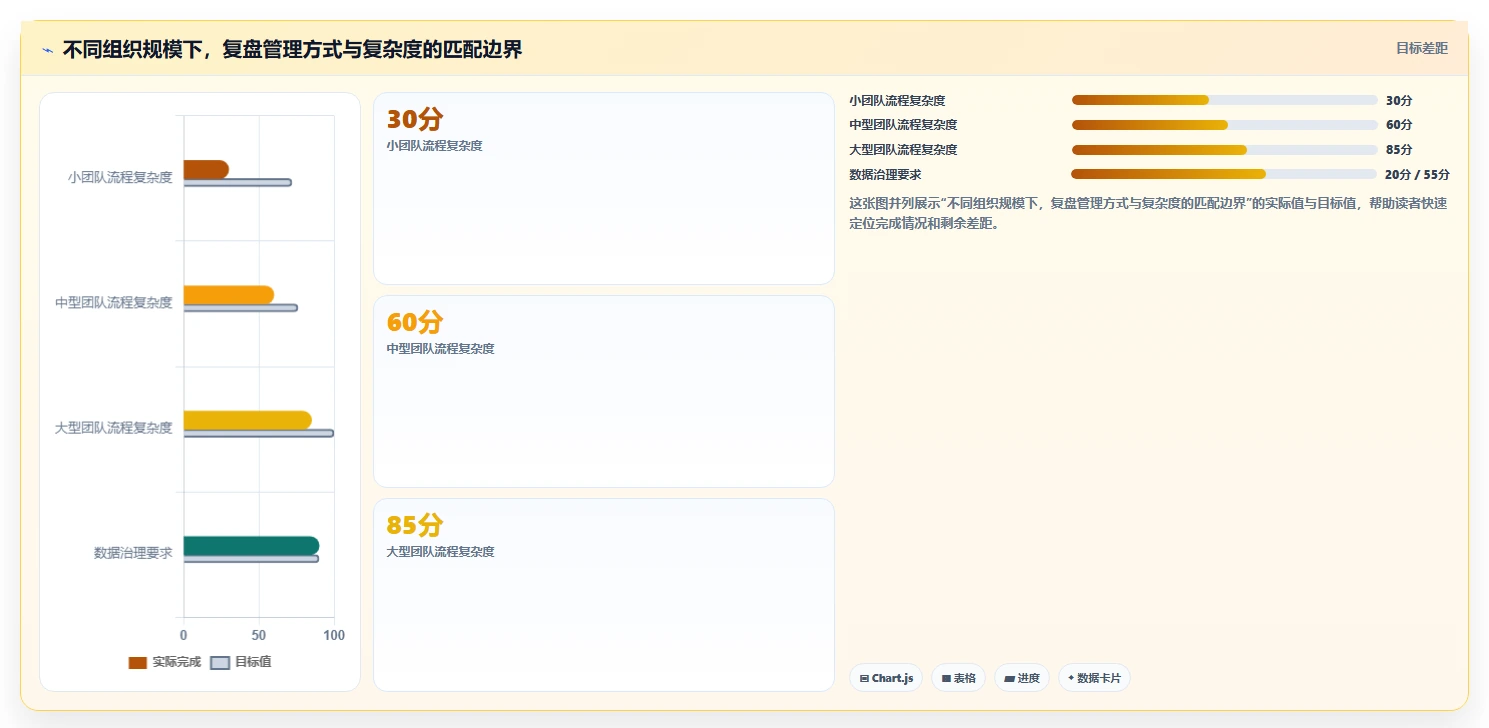Click the lightning icon beside the title
This screenshot has width=1489, height=728.
pyautogui.click(x=48, y=50)
